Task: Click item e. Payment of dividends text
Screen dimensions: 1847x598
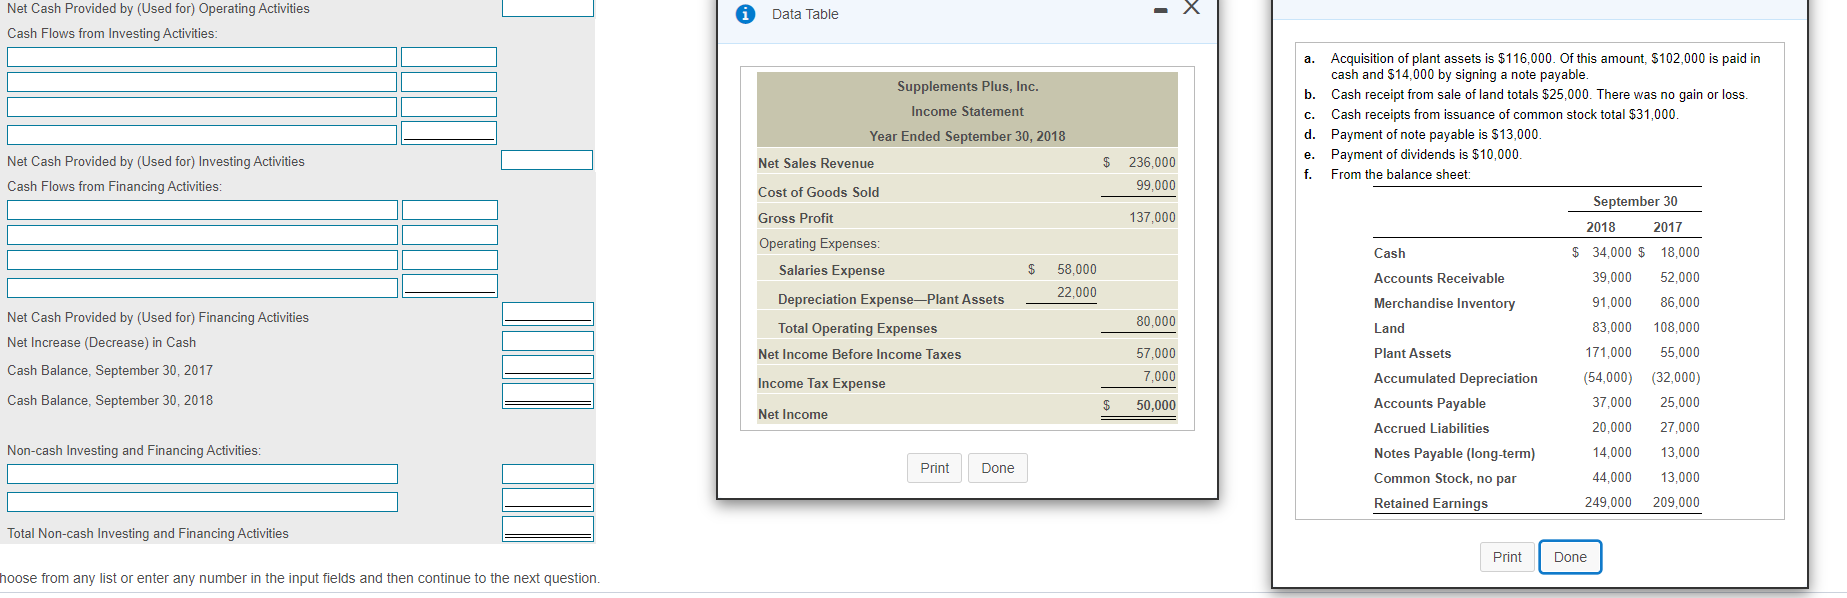Action: coord(1426,154)
